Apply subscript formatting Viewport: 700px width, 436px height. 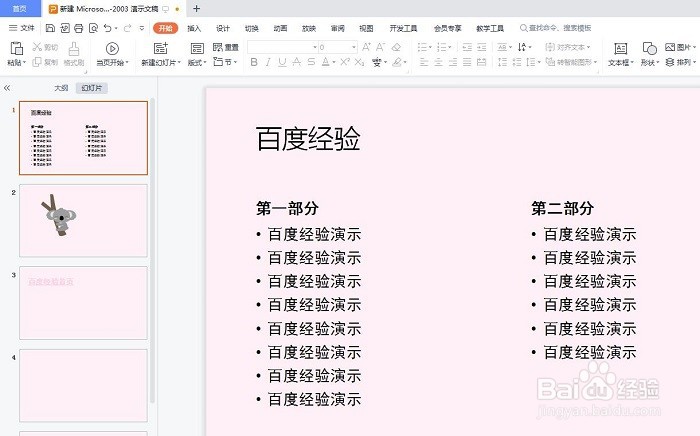click(359, 62)
